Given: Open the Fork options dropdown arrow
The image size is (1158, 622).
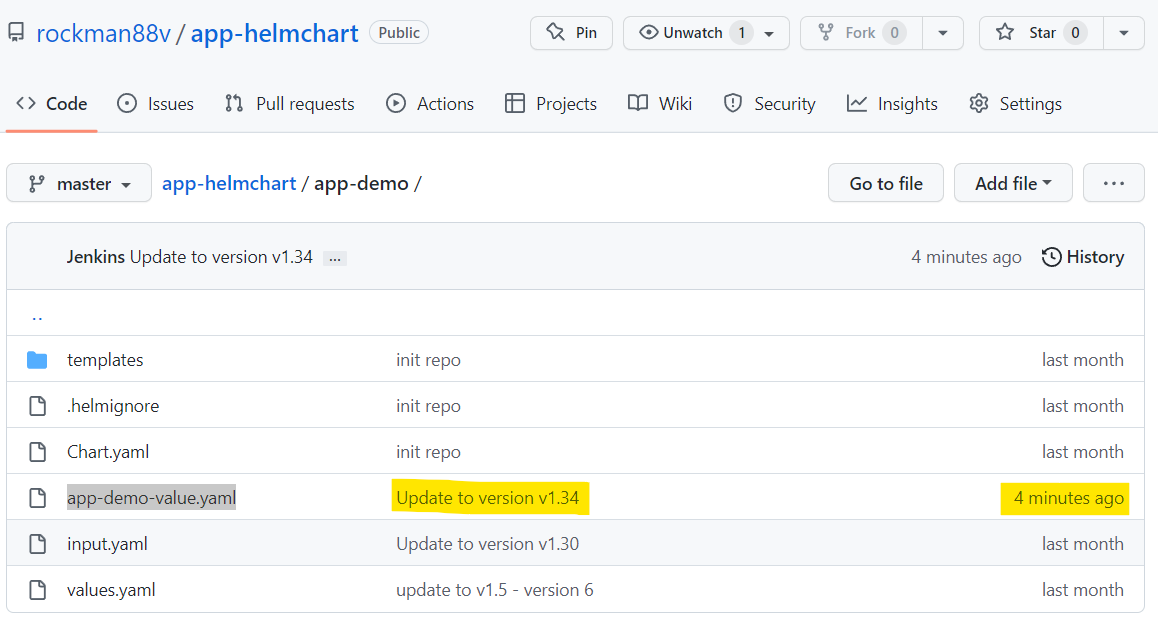Looking at the screenshot, I should (x=942, y=33).
